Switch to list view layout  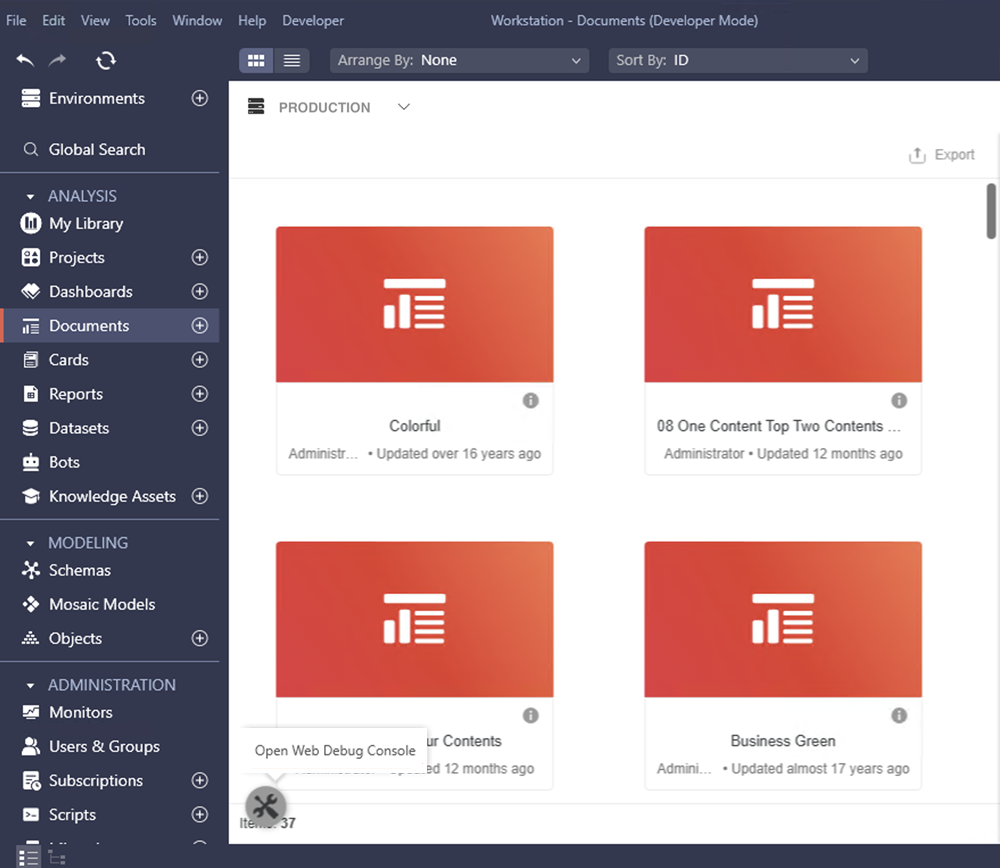[292, 61]
